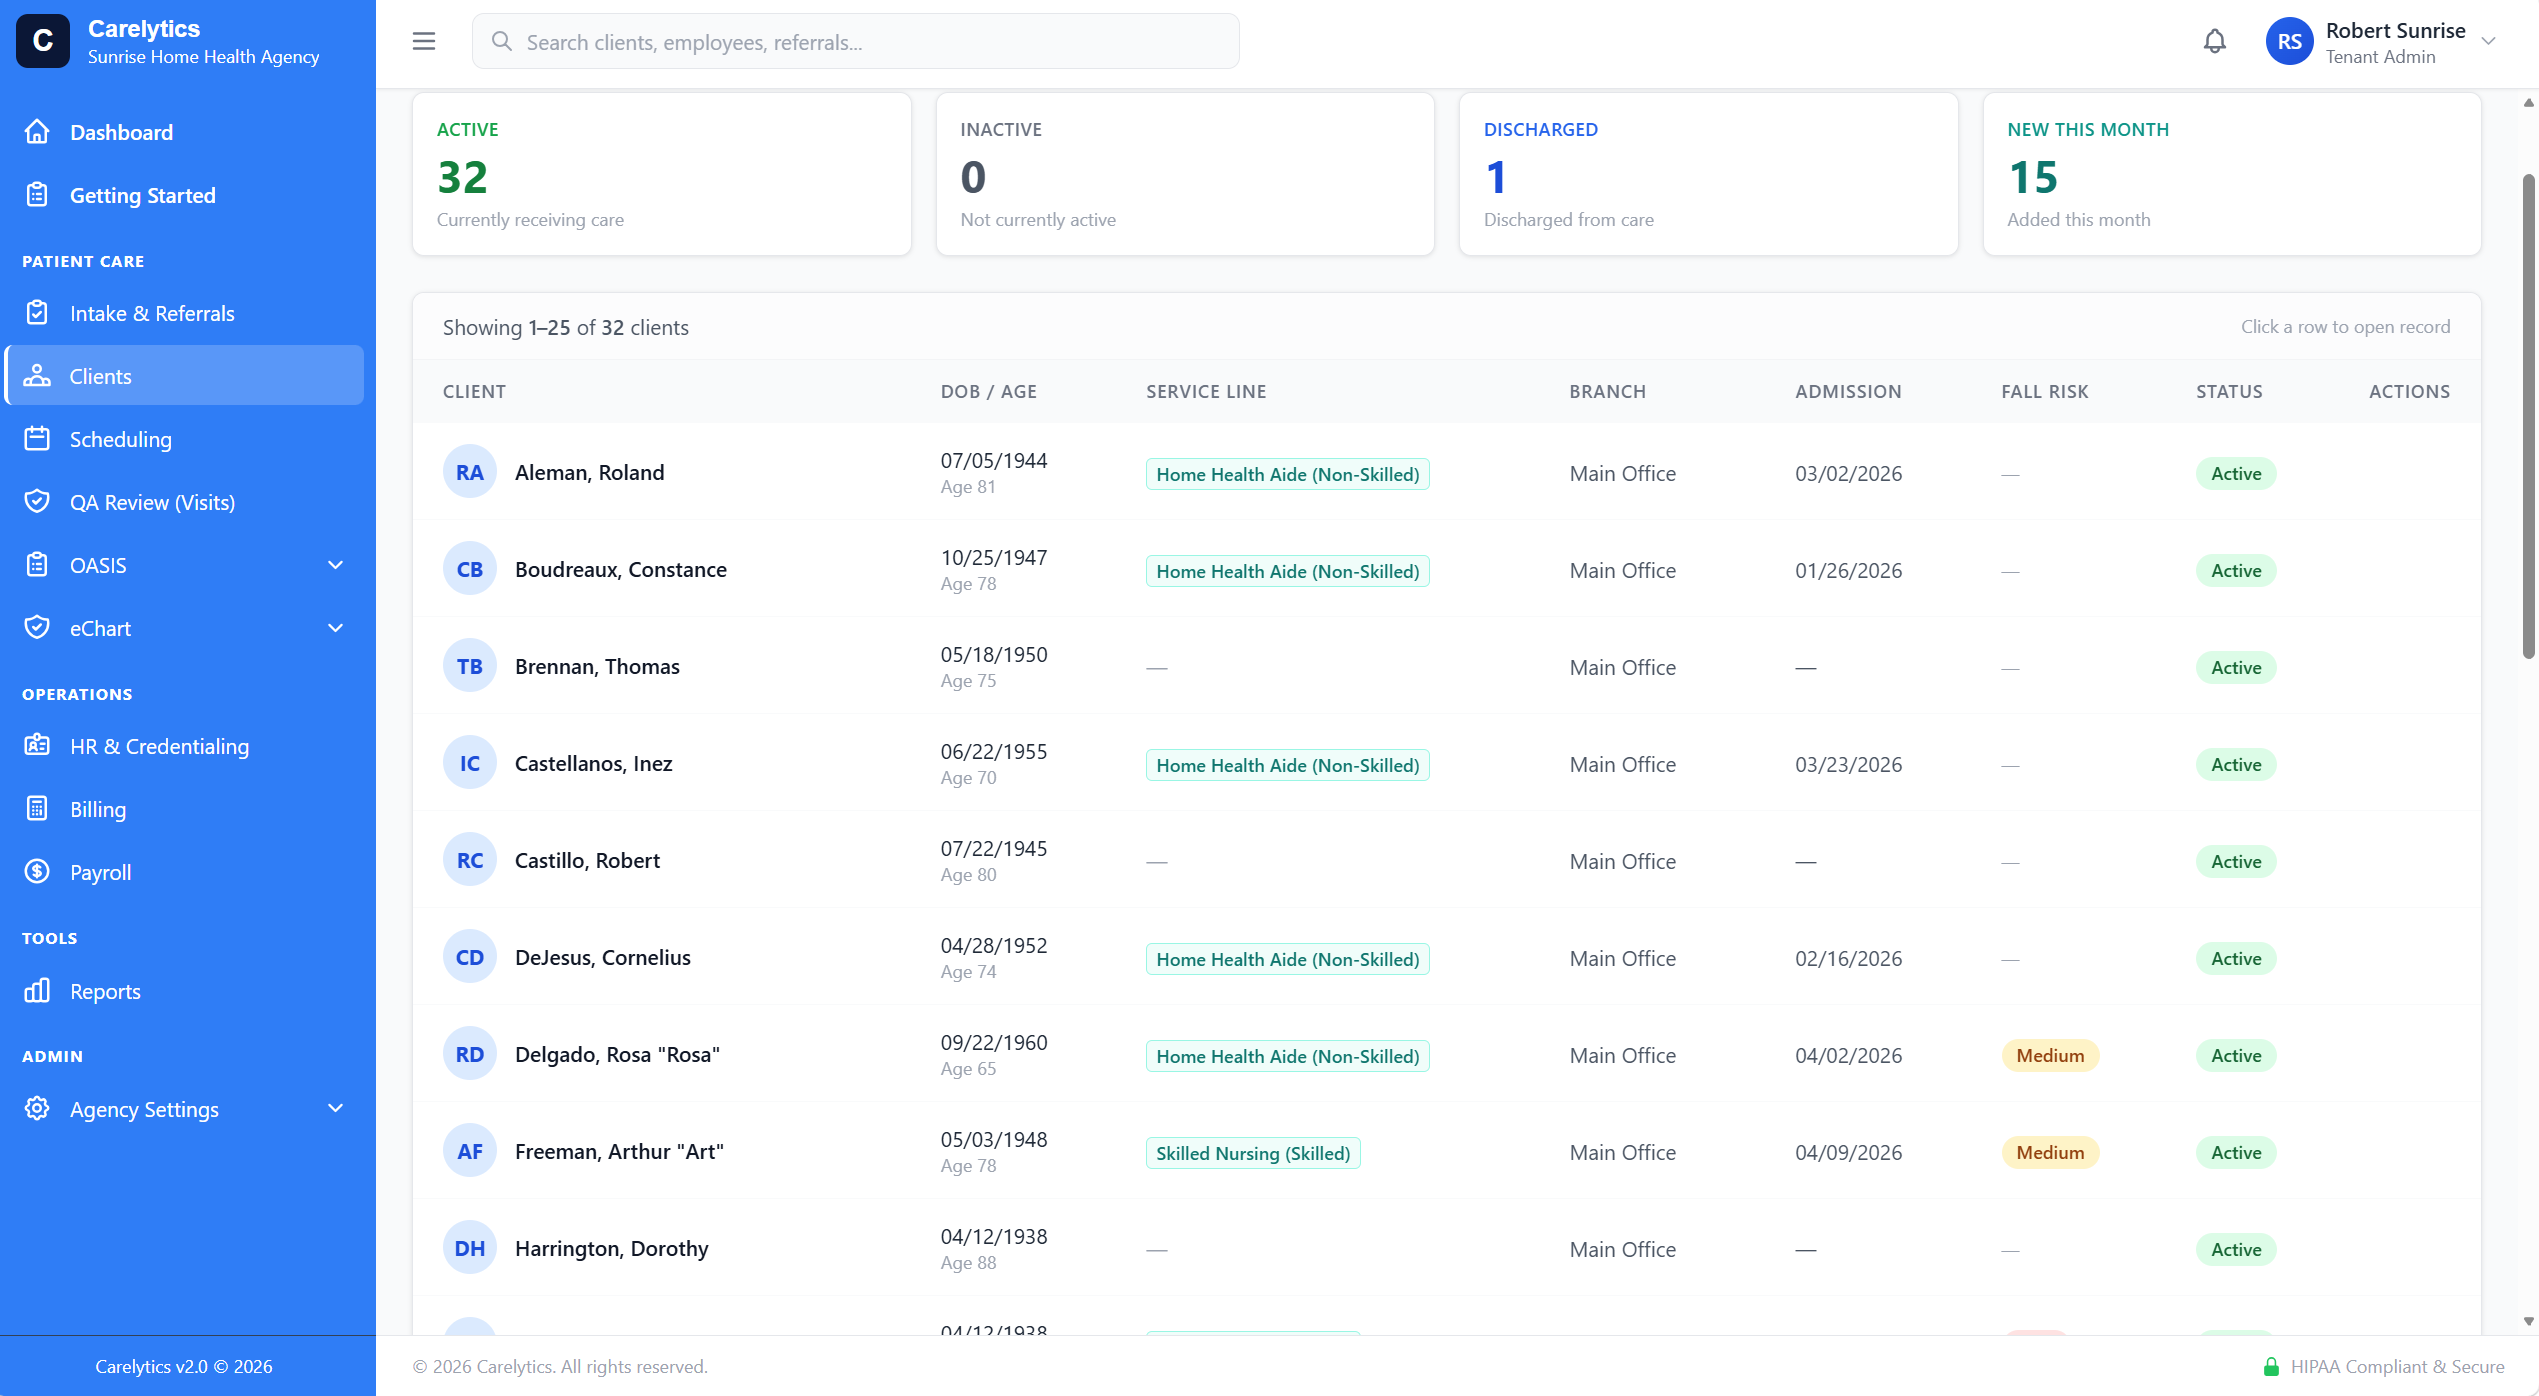Go to Dashboard in sidebar

pos(185,132)
